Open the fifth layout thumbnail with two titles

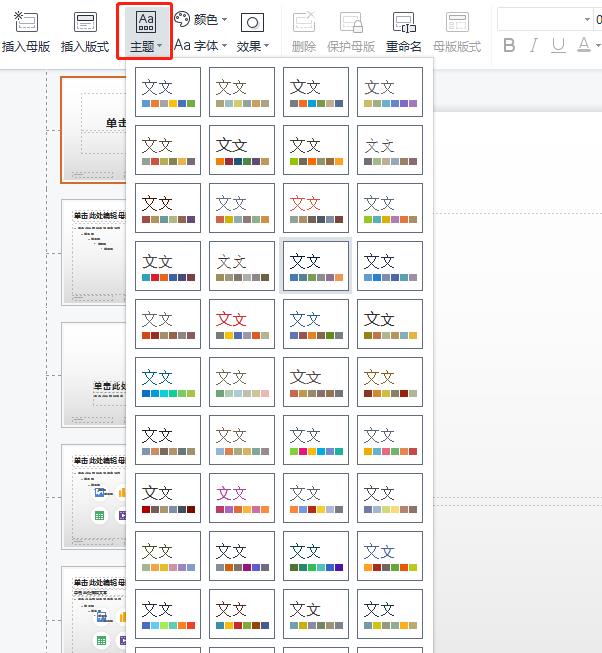[94, 610]
